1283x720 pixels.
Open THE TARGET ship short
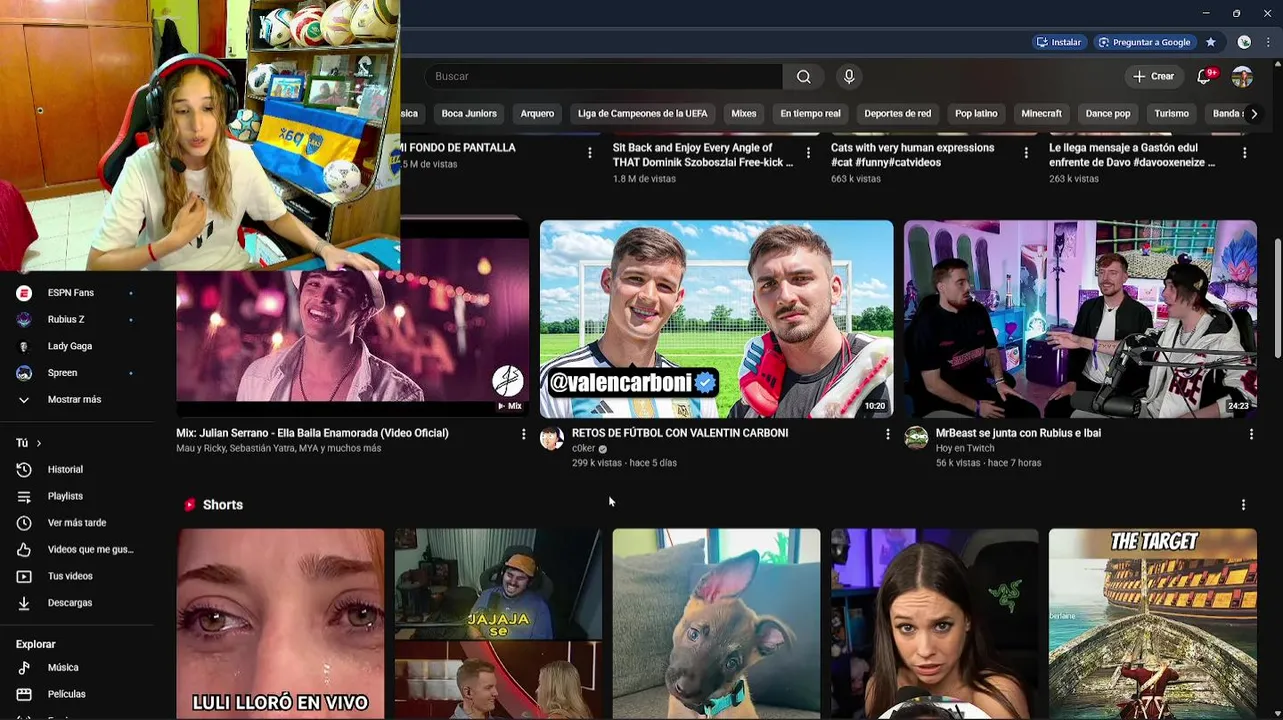click(x=1152, y=624)
